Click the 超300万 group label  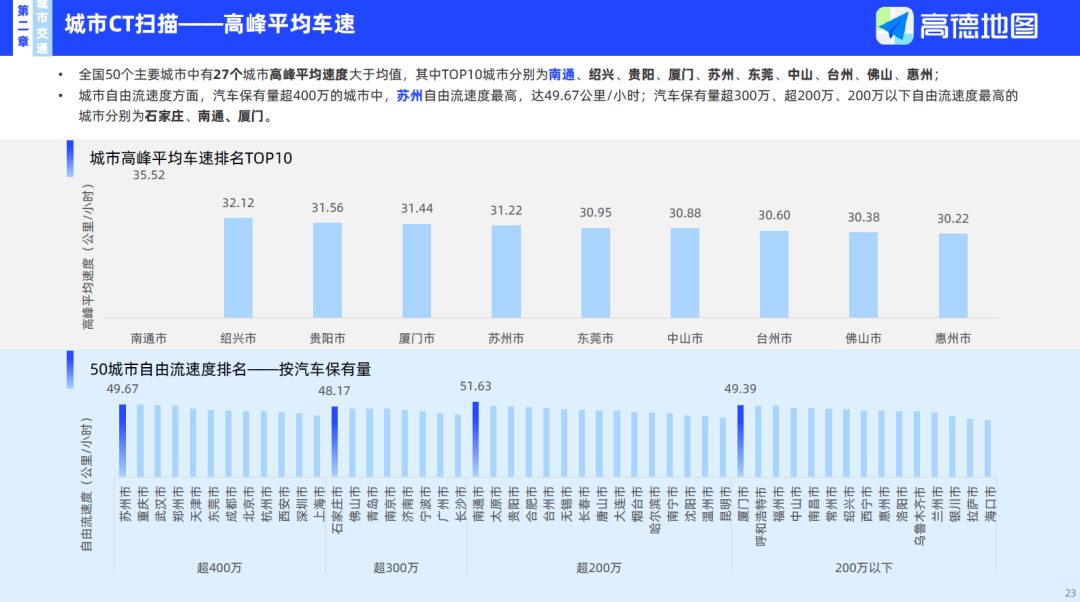395,568
